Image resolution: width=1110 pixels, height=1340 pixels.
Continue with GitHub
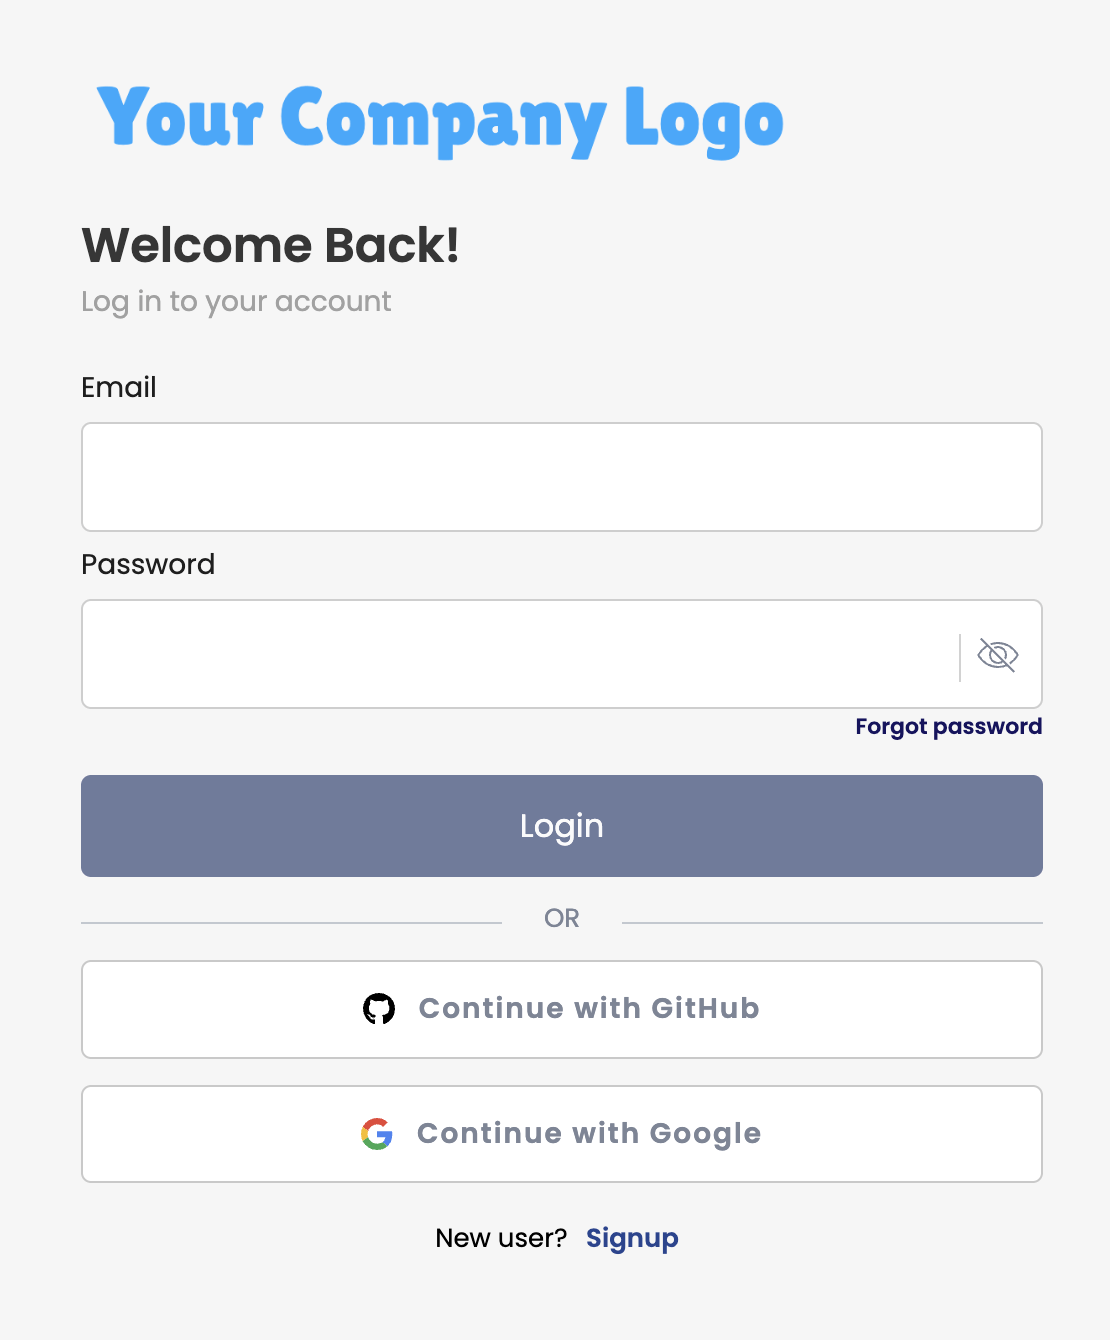tap(562, 1009)
